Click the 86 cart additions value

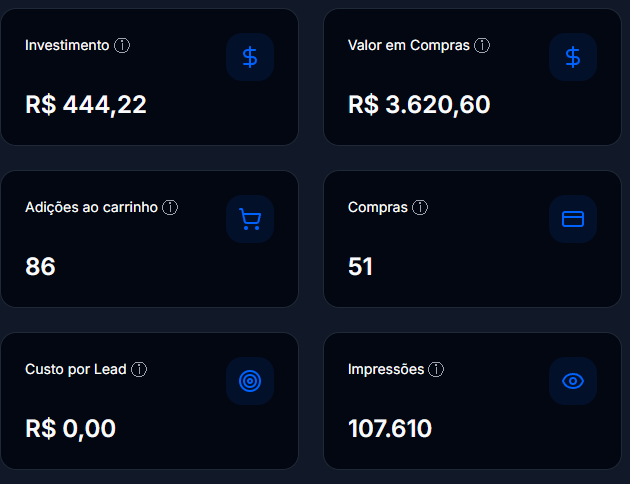click(40, 266)
